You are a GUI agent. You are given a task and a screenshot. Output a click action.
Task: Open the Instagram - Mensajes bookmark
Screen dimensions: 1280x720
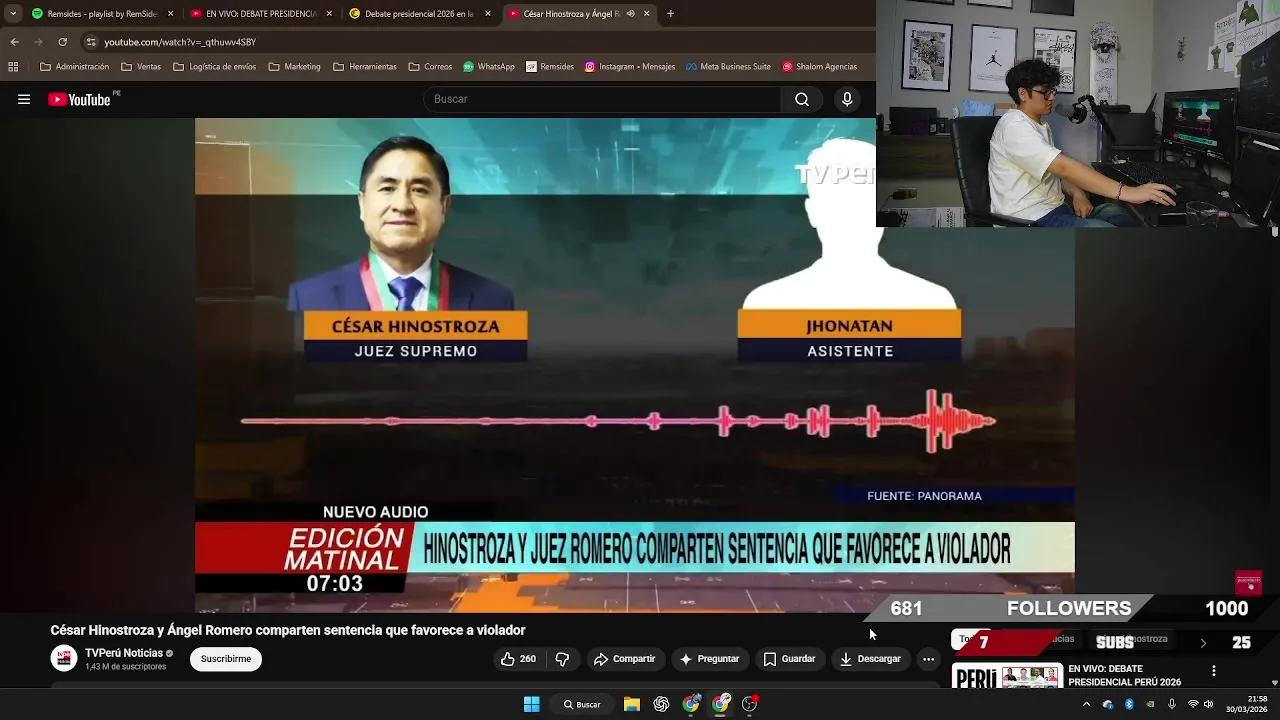pos(630,67)
